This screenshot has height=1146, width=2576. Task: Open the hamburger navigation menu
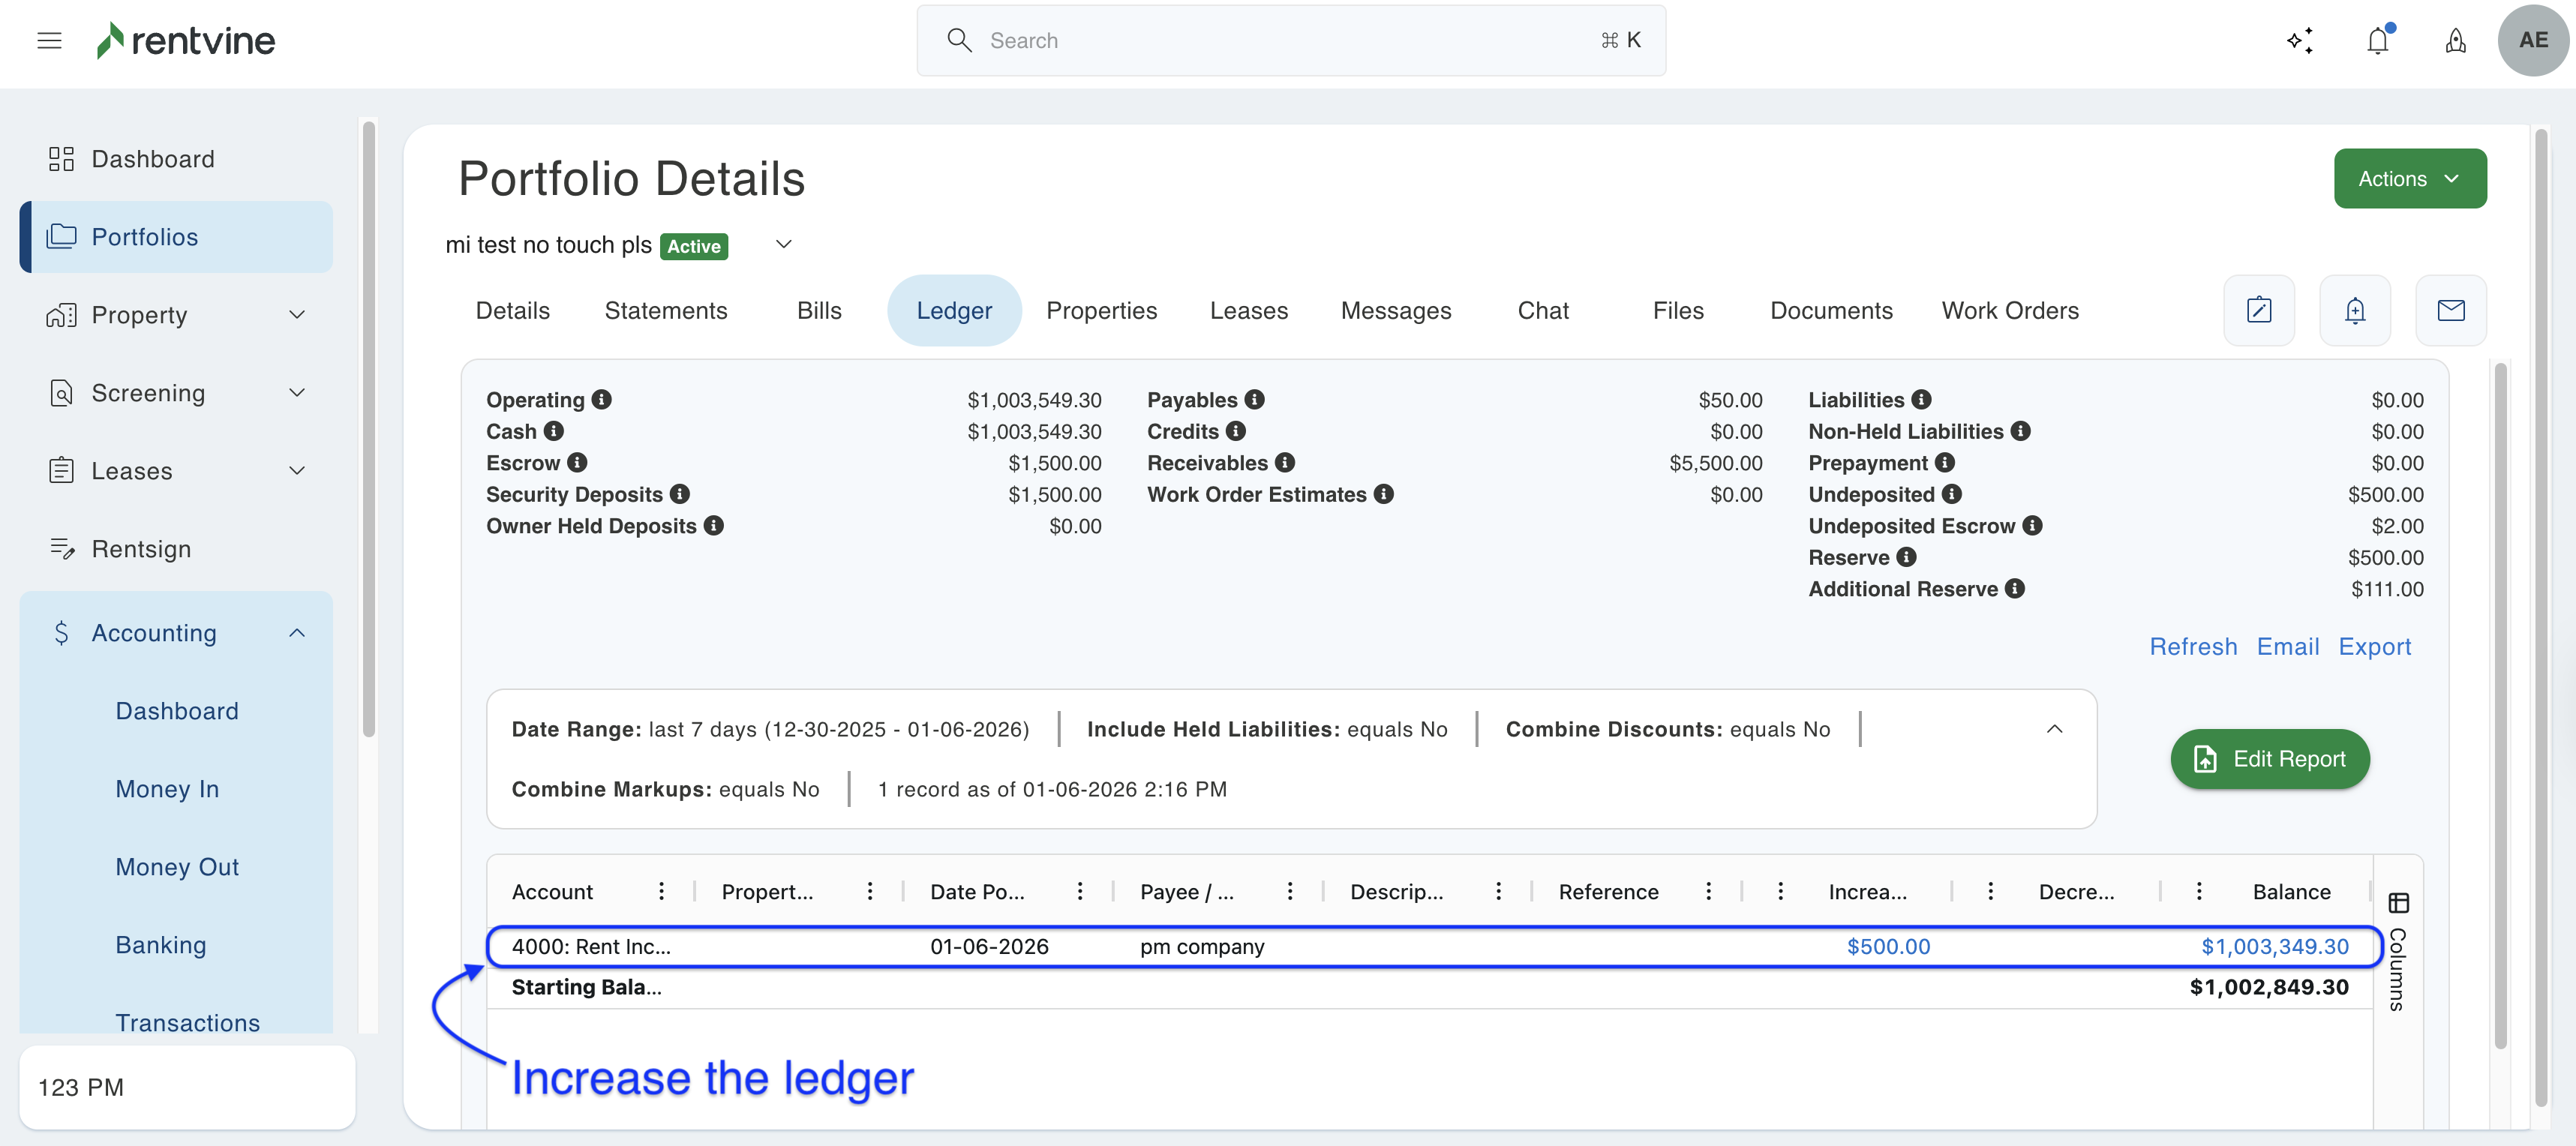(x=49, y=40)
